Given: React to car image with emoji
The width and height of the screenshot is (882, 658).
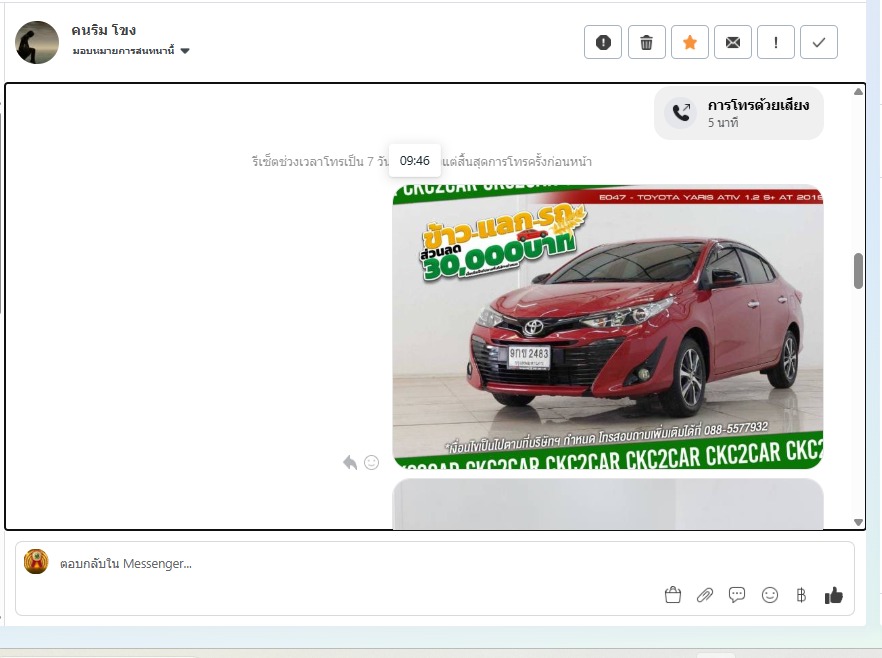Looking at the screenshot, I should click(372, 462).
